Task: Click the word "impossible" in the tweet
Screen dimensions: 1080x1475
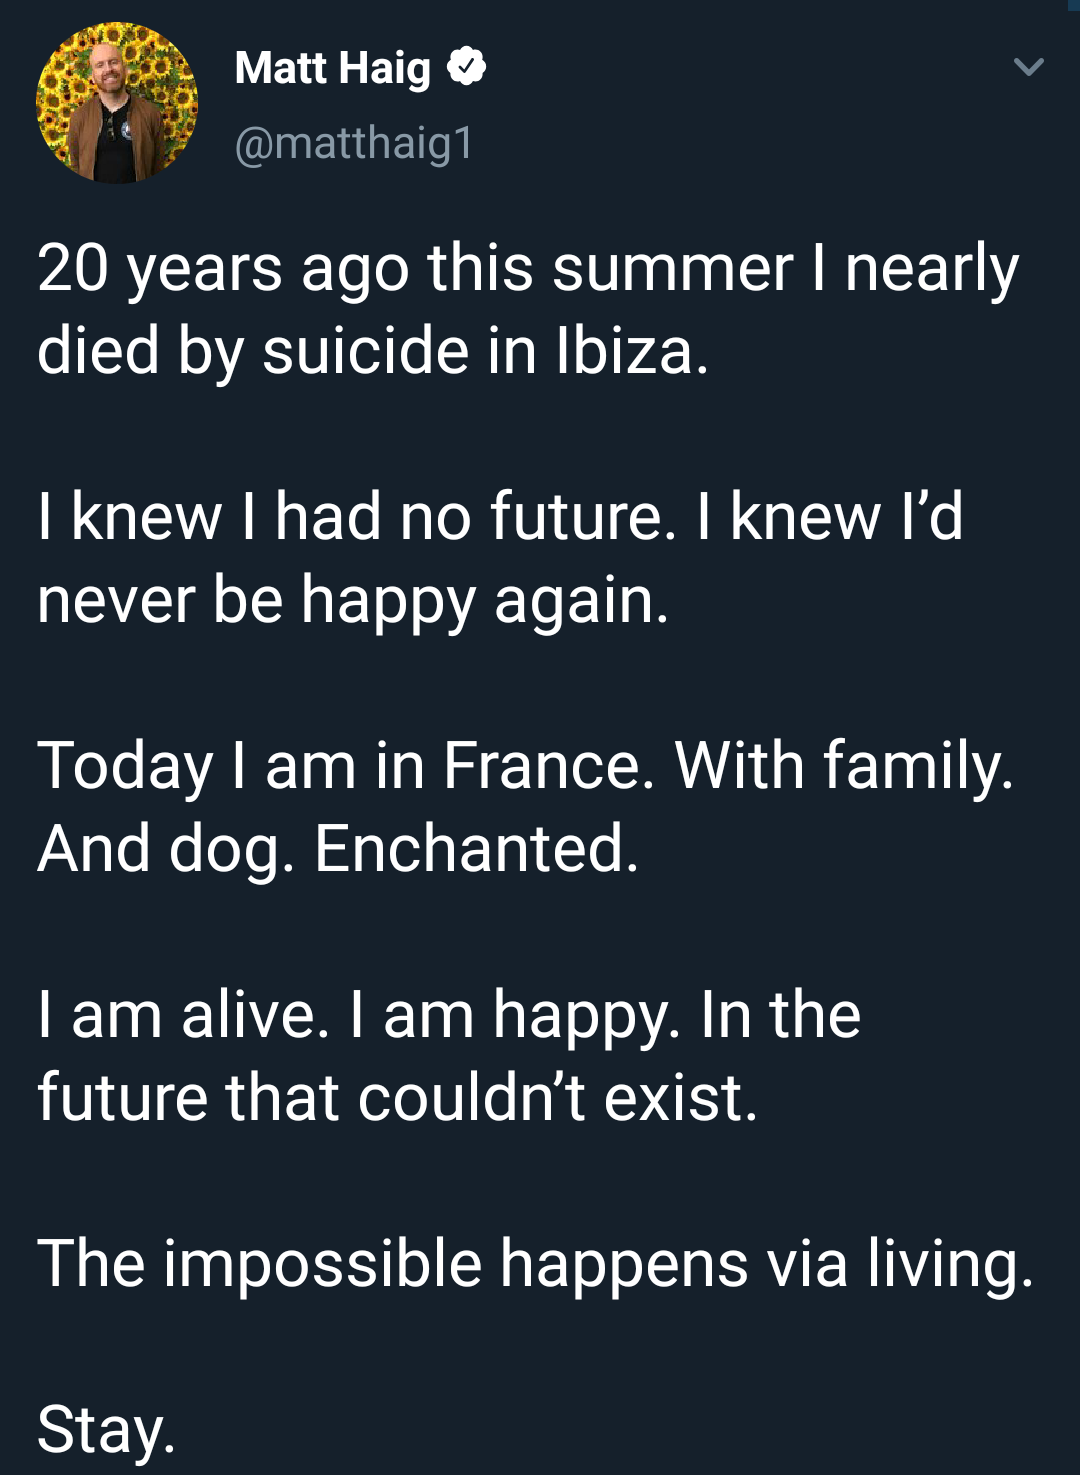Action: click(x=323, y=1263)
